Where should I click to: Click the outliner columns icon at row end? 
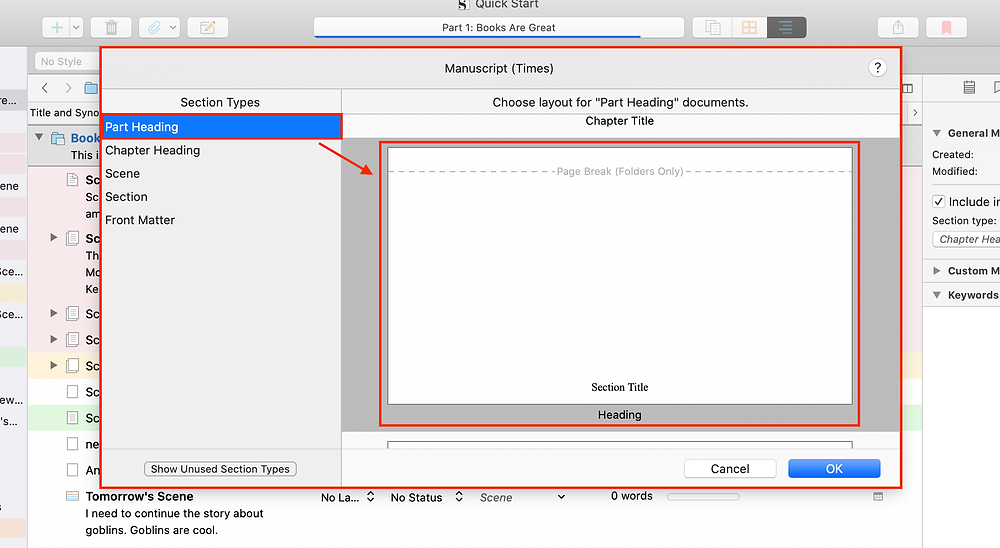[x=878, y=496]
